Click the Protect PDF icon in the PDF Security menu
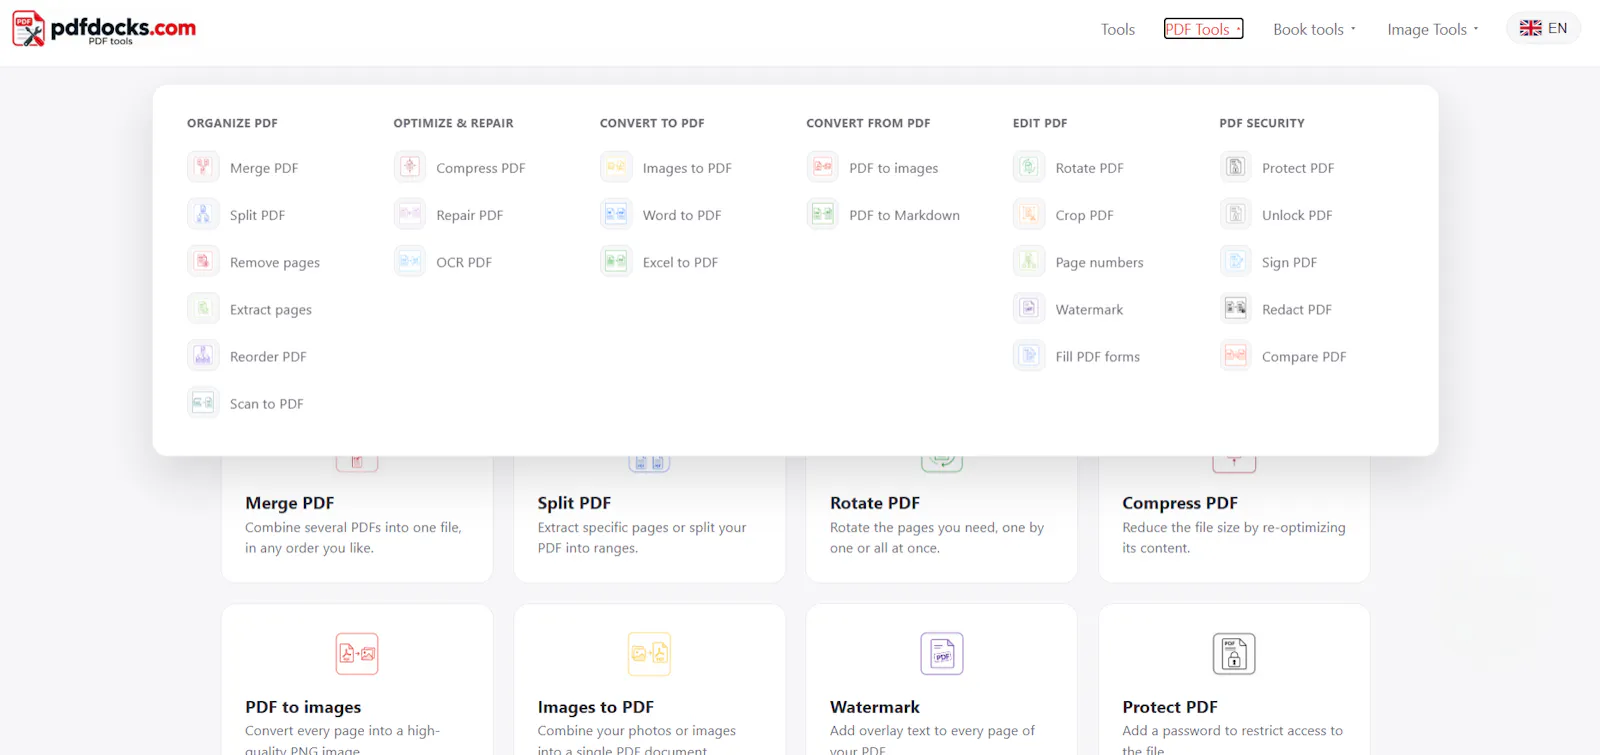The image size is (1600, 755). tap(1236, 167)
